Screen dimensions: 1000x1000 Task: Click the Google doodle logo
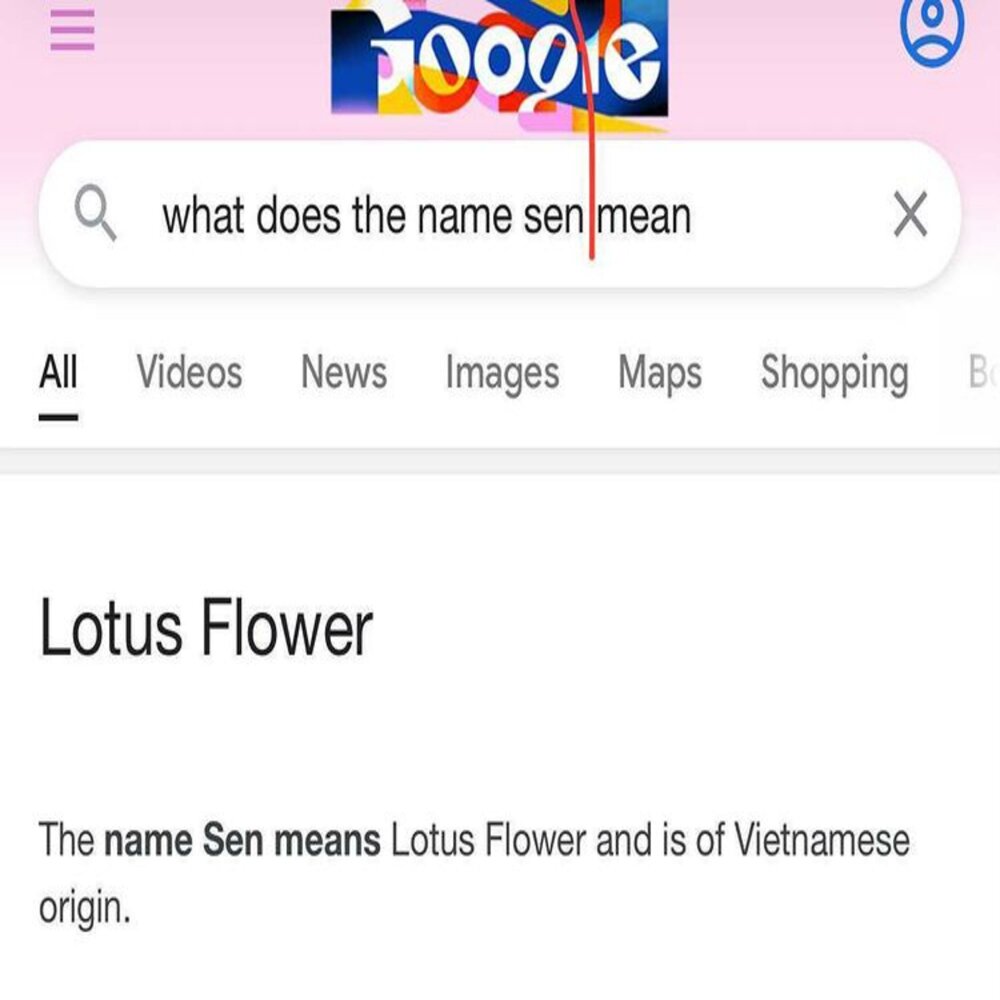point(500,62)
